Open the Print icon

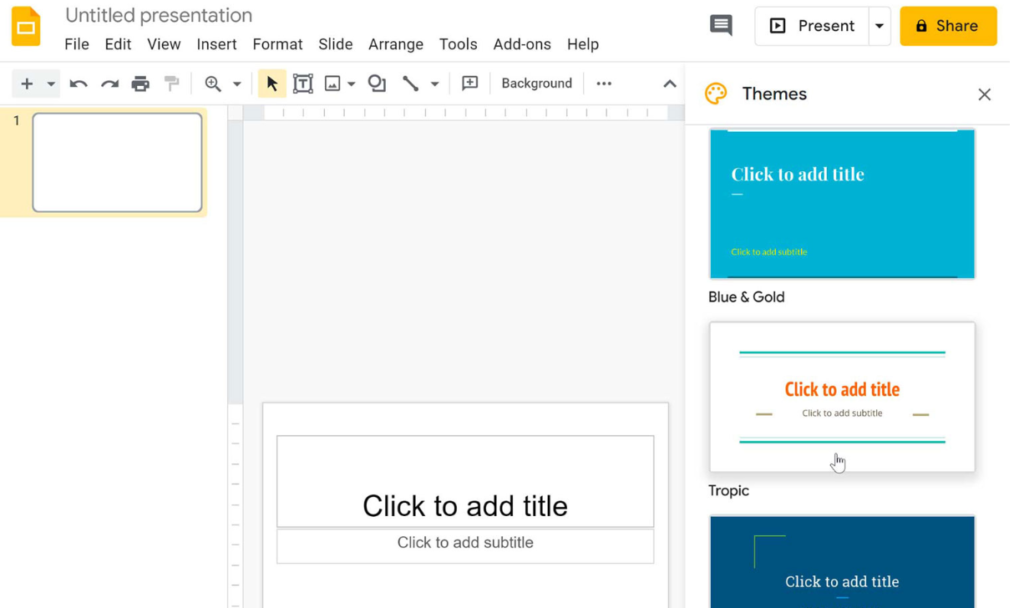(140, 83)
